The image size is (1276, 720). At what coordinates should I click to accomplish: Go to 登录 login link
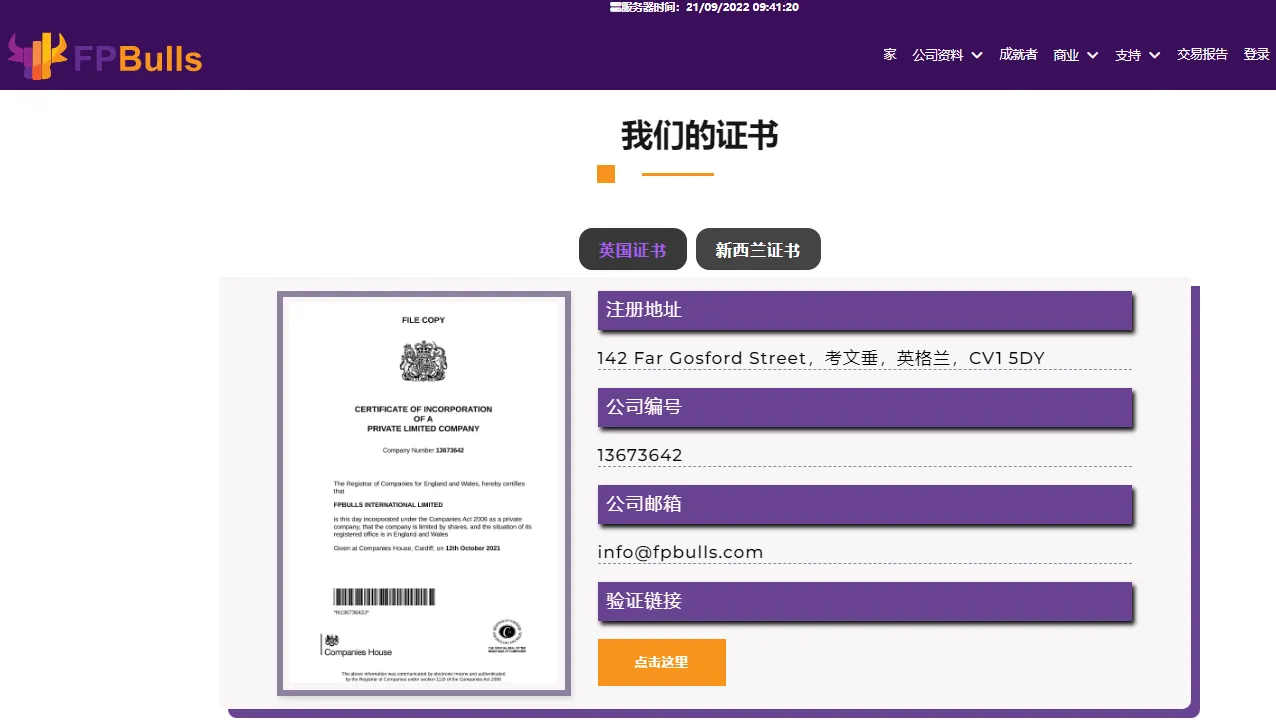tap(1256, 55)
